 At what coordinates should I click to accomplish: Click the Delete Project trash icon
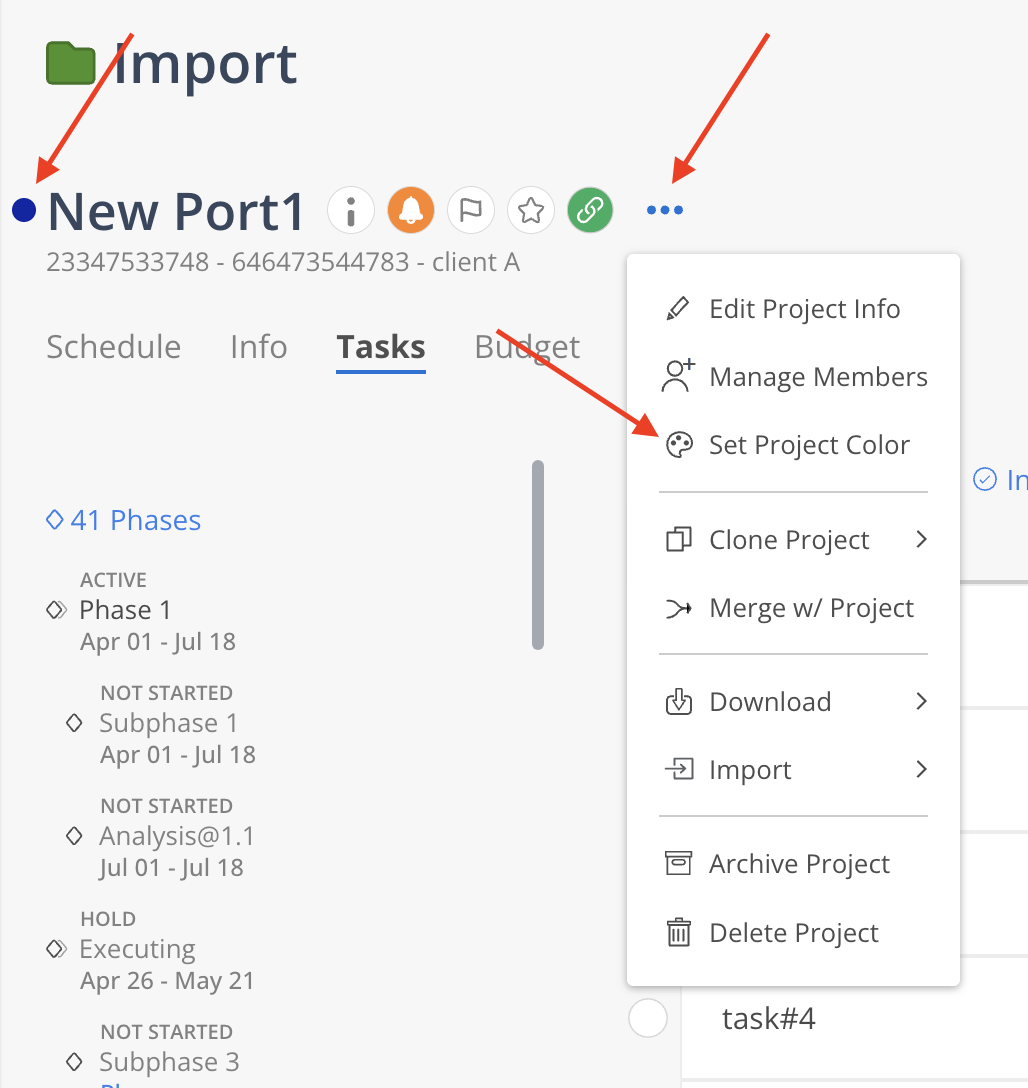679,933
